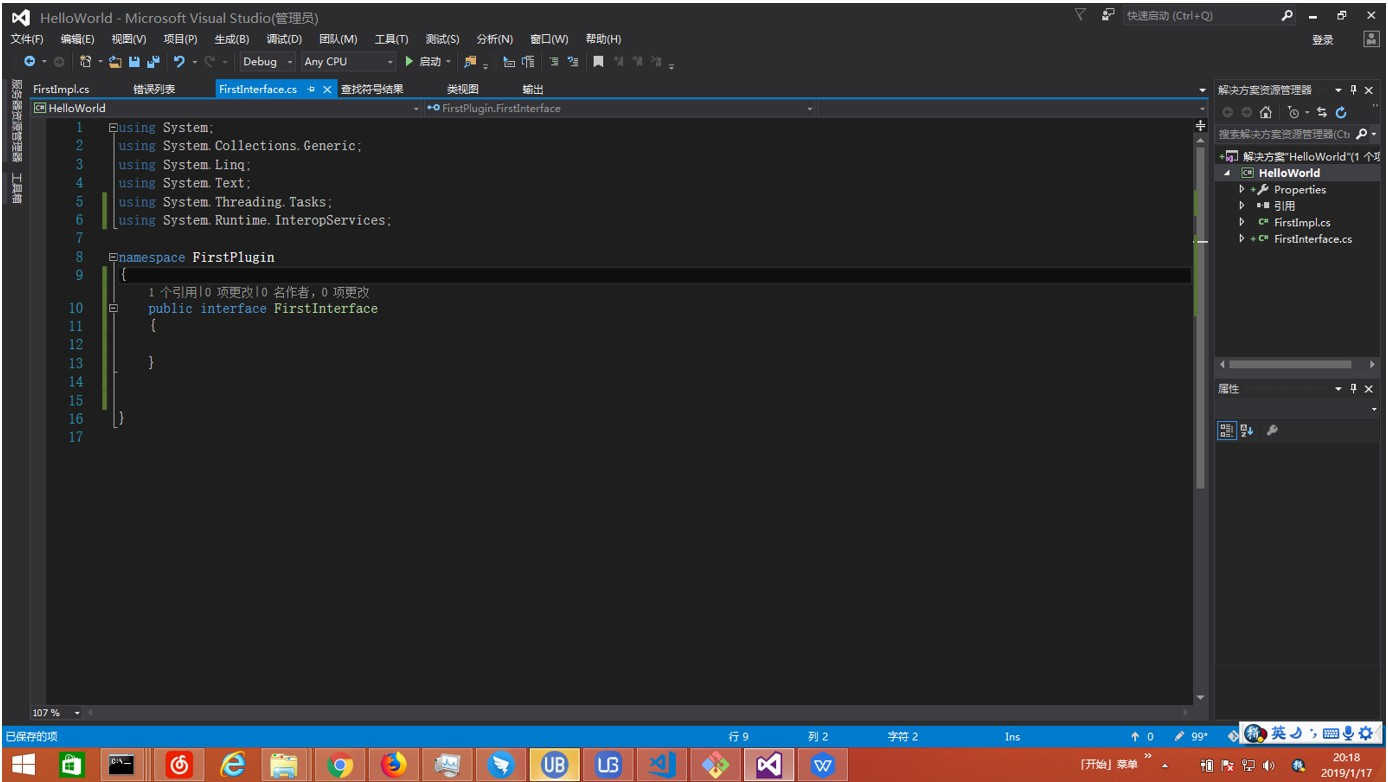The width and height of the screenshot is (1388, 782).
Task: Uncomment the selected lines
Action: (x=572, y=62)
